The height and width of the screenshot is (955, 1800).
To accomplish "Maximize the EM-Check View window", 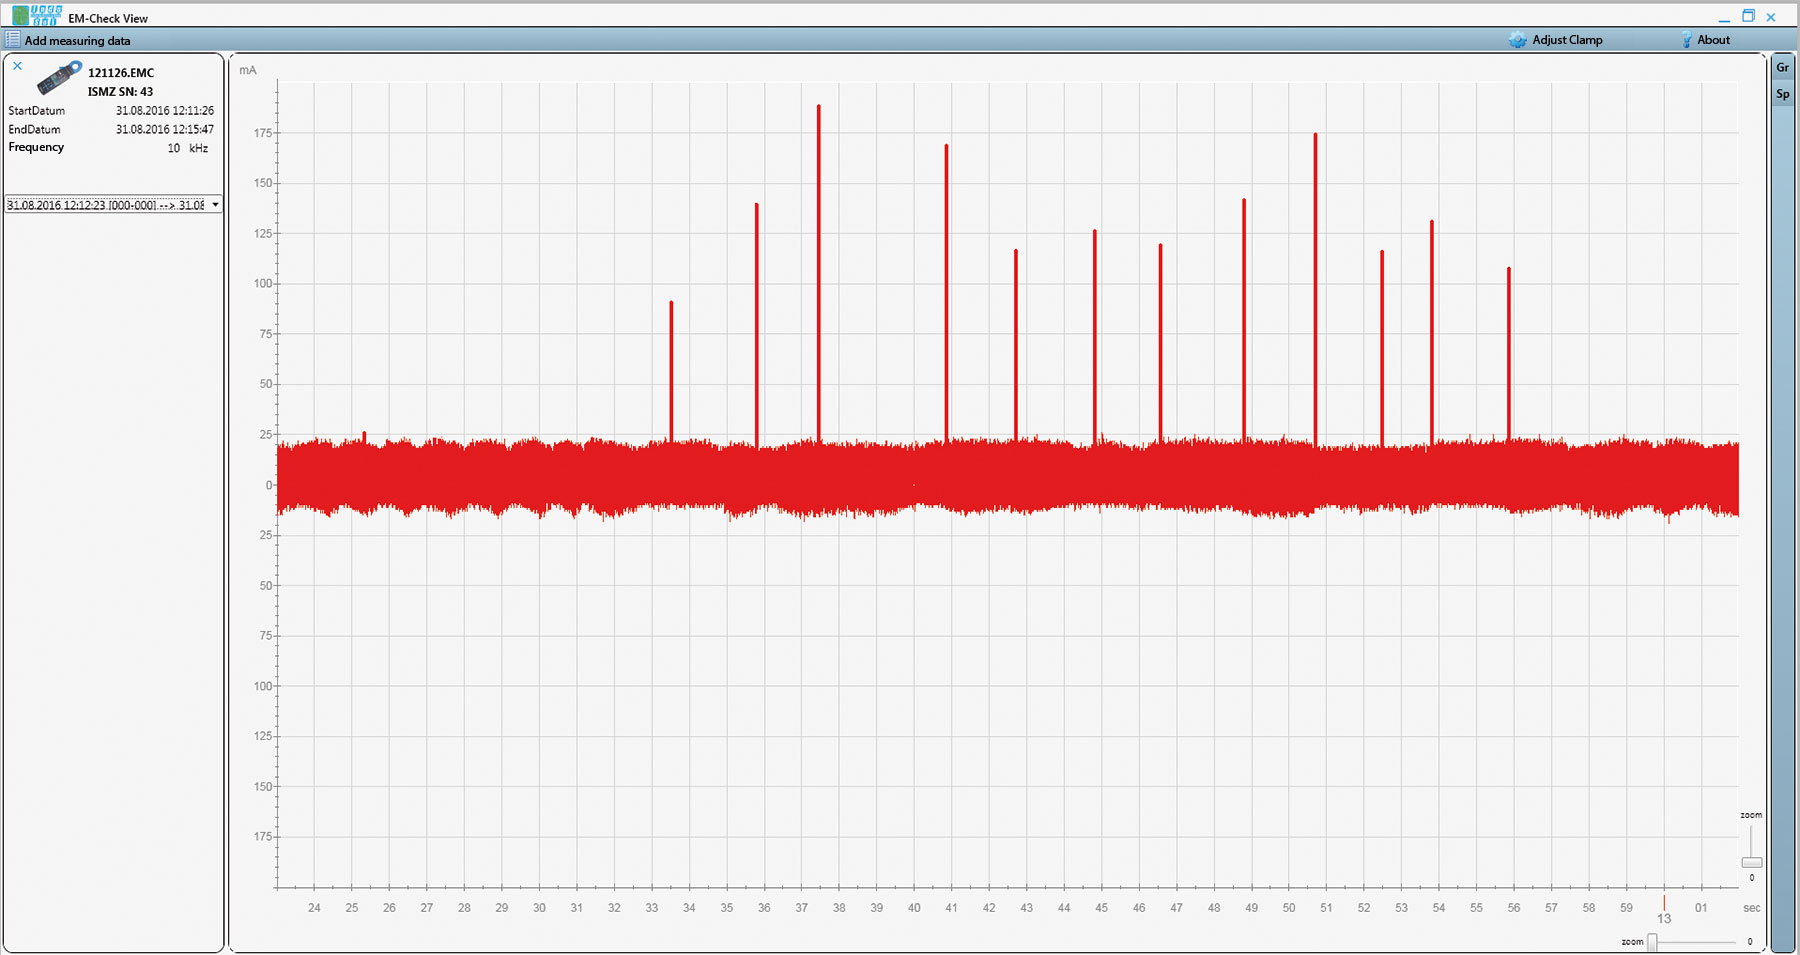I will coord(1748,16).
